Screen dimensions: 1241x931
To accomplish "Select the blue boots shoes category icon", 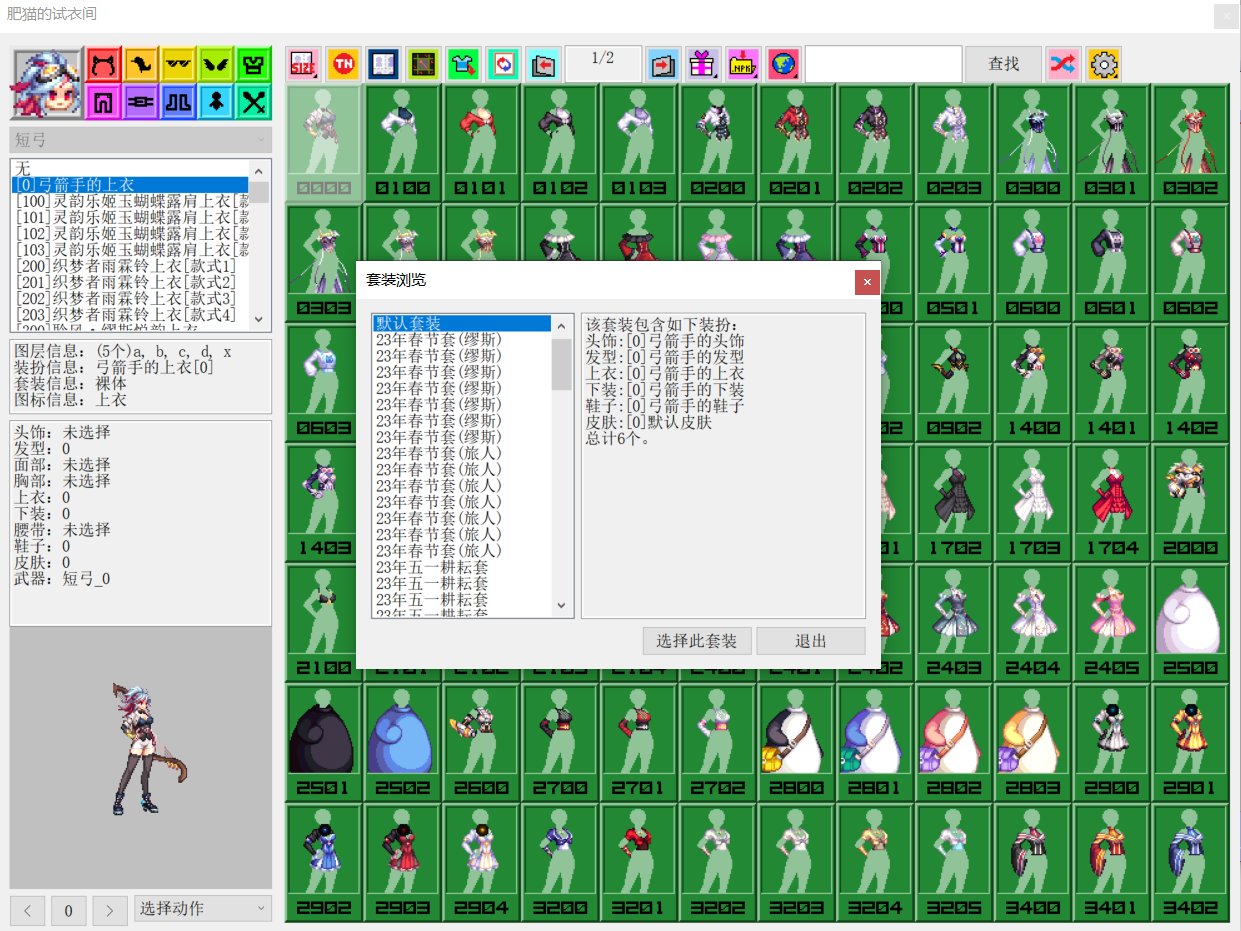I will click(x=179, y=102).
